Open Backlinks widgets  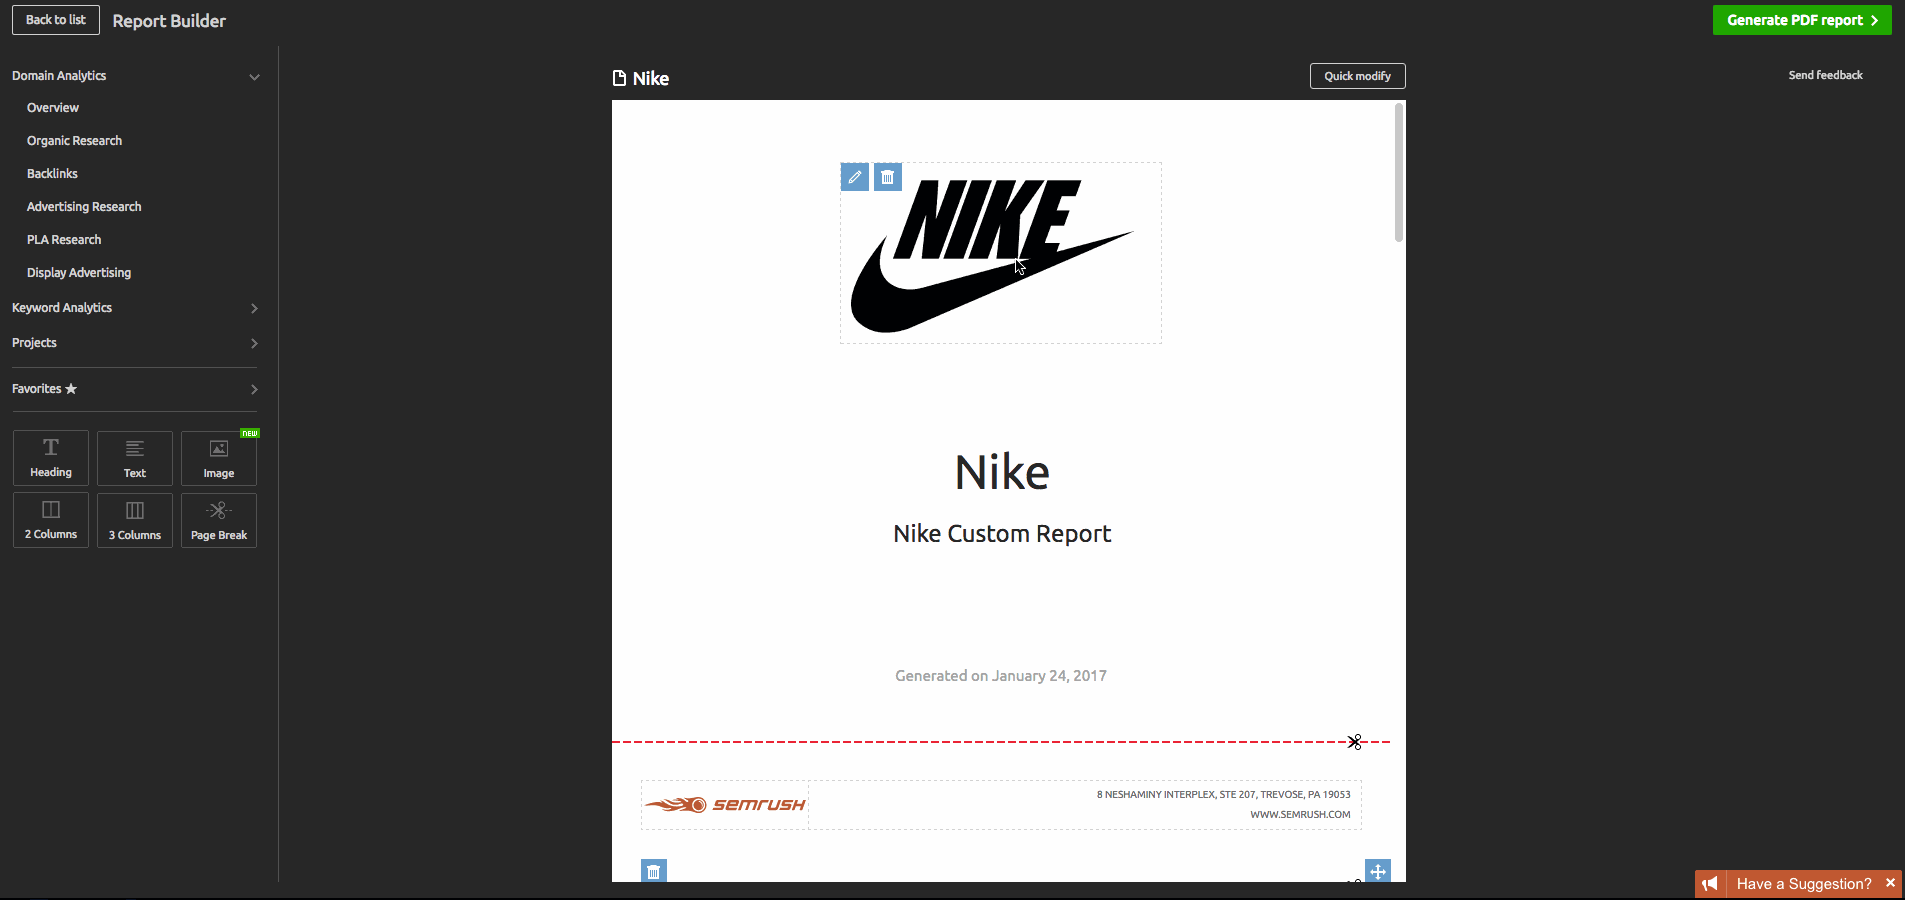coord(52,174)
